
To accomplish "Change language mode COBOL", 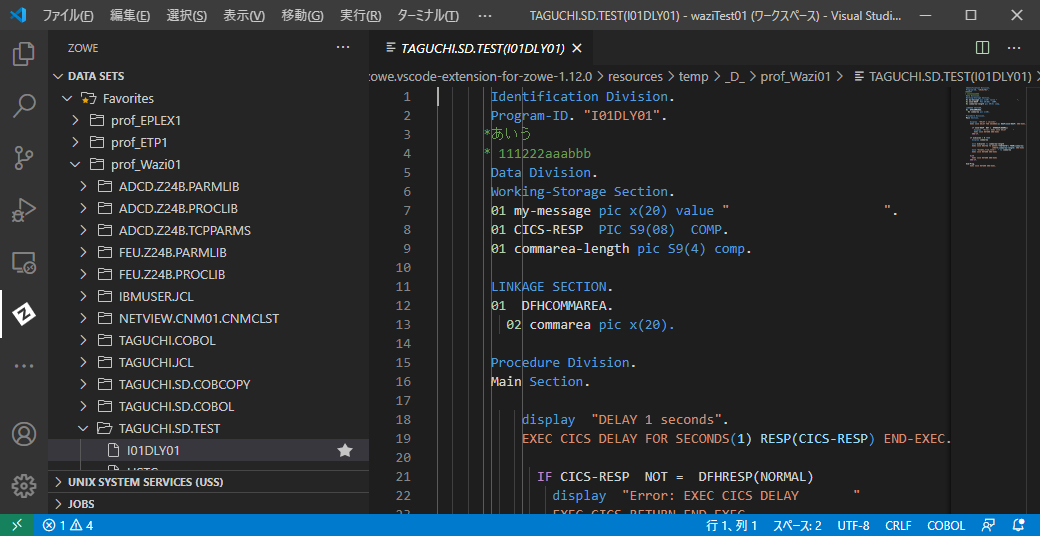I will point(946,525).
